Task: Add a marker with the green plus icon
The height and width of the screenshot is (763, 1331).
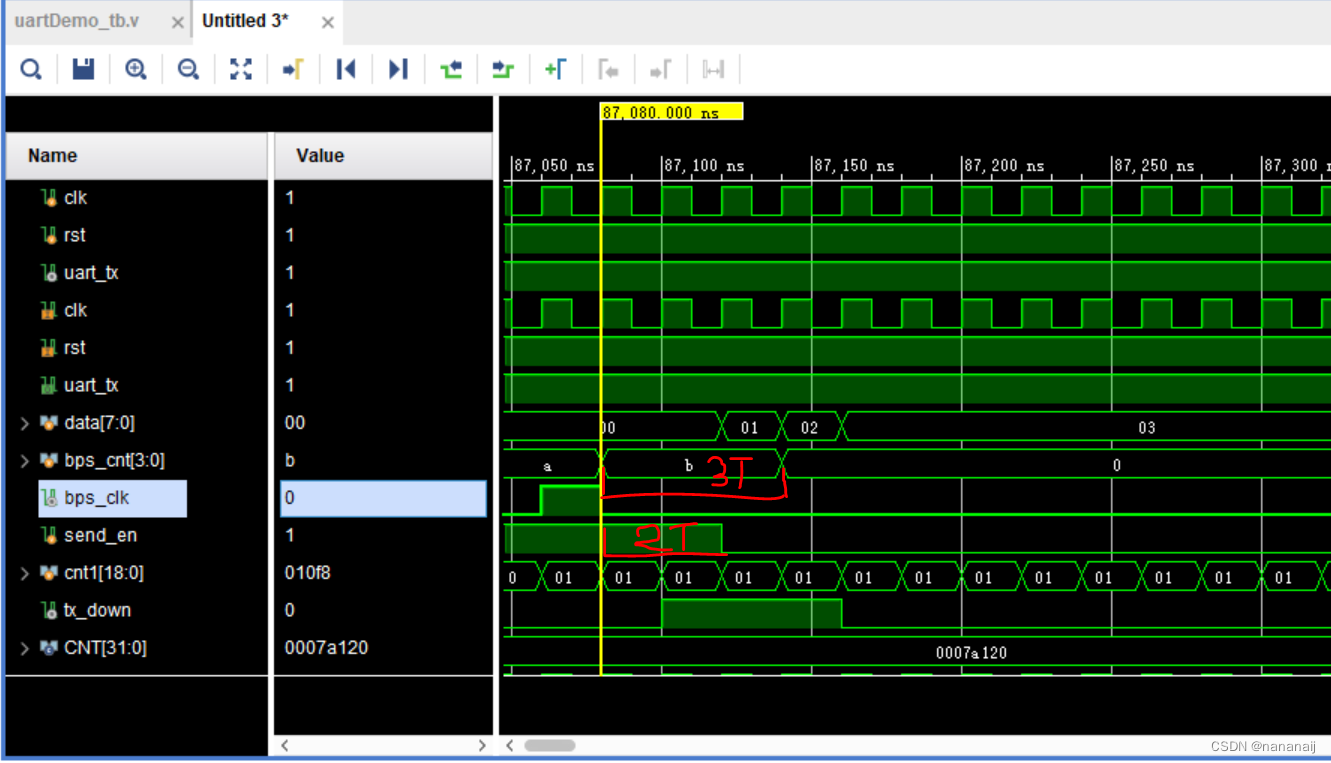Action: pos(556,69)
